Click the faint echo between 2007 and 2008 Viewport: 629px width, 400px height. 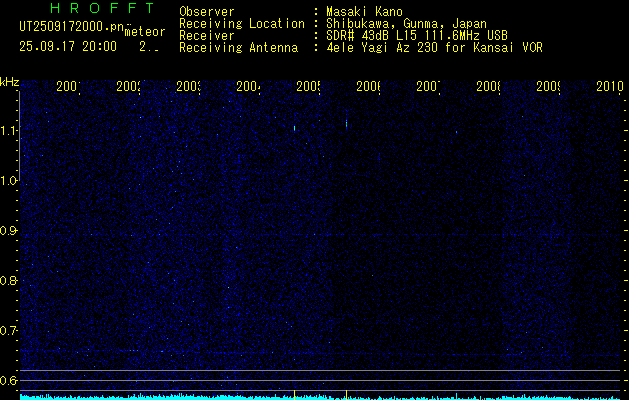457,132
